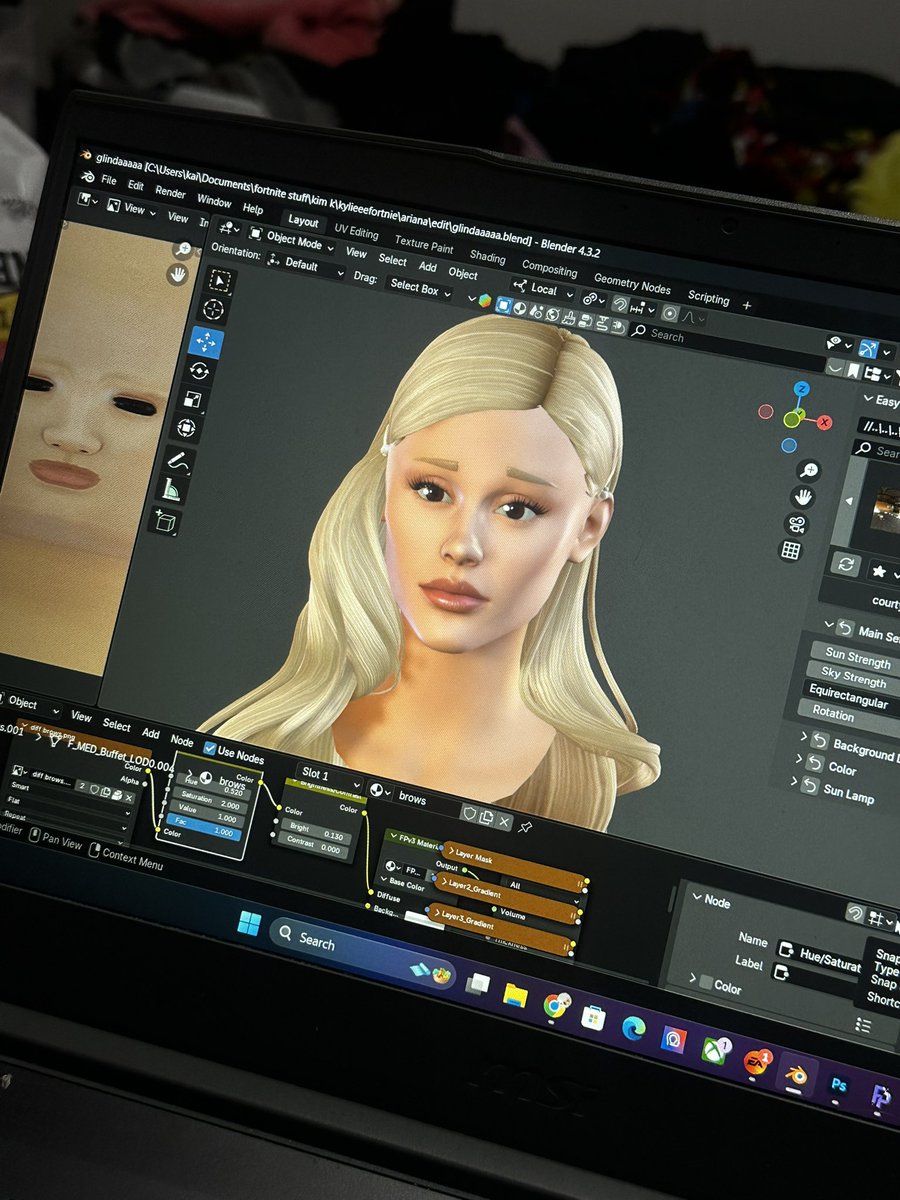Click the reset icon beside Sun Lamp
The width and height of the screenshot is (900, 1200).
[808, 785]
